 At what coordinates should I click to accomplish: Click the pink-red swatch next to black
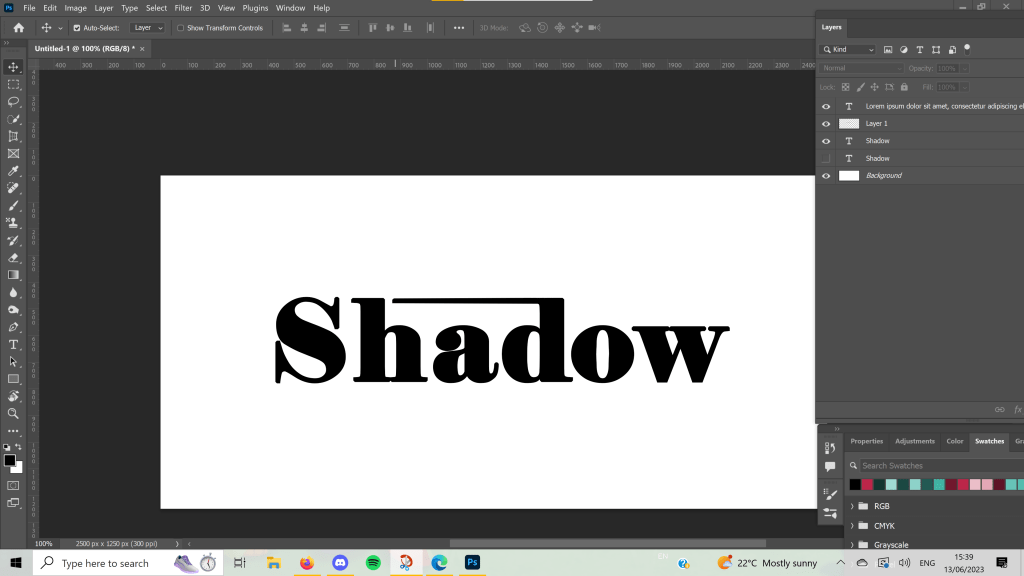point(867,485)
